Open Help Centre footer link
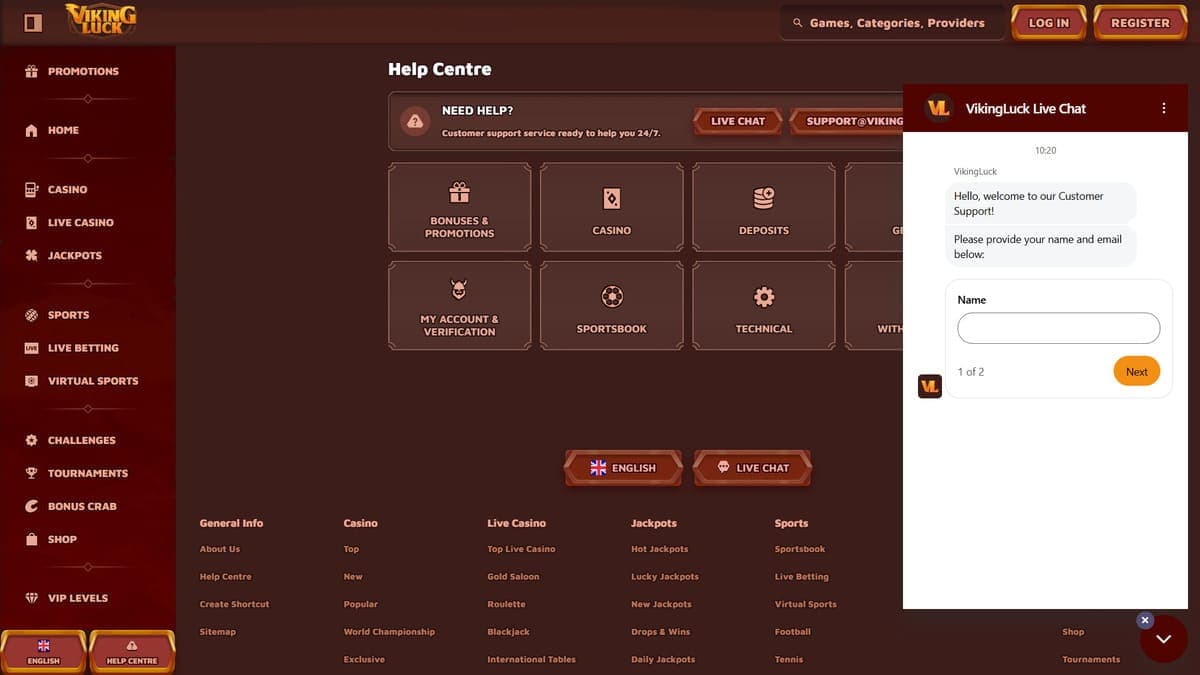The image size is (1200, 675). pyautogui.click(x=226, y=577)
